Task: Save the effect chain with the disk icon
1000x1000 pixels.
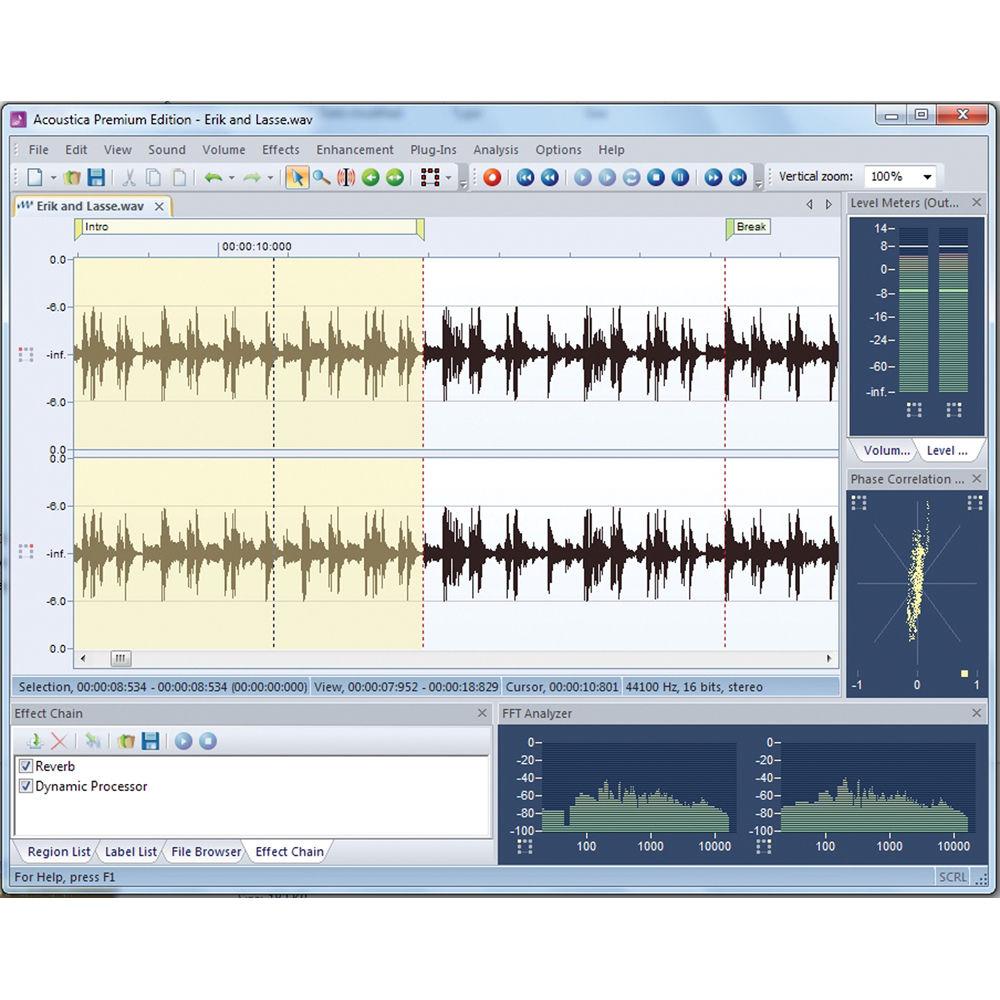Action: pyautogui.click(x=151, y=743)
